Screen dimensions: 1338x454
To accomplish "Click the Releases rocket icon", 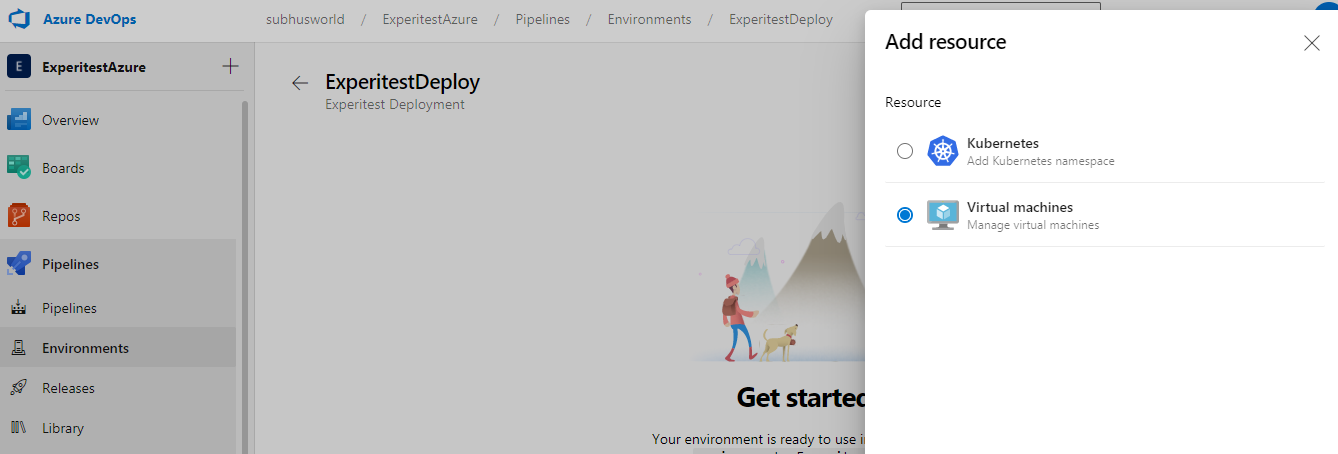I will [x=18, y=388].
